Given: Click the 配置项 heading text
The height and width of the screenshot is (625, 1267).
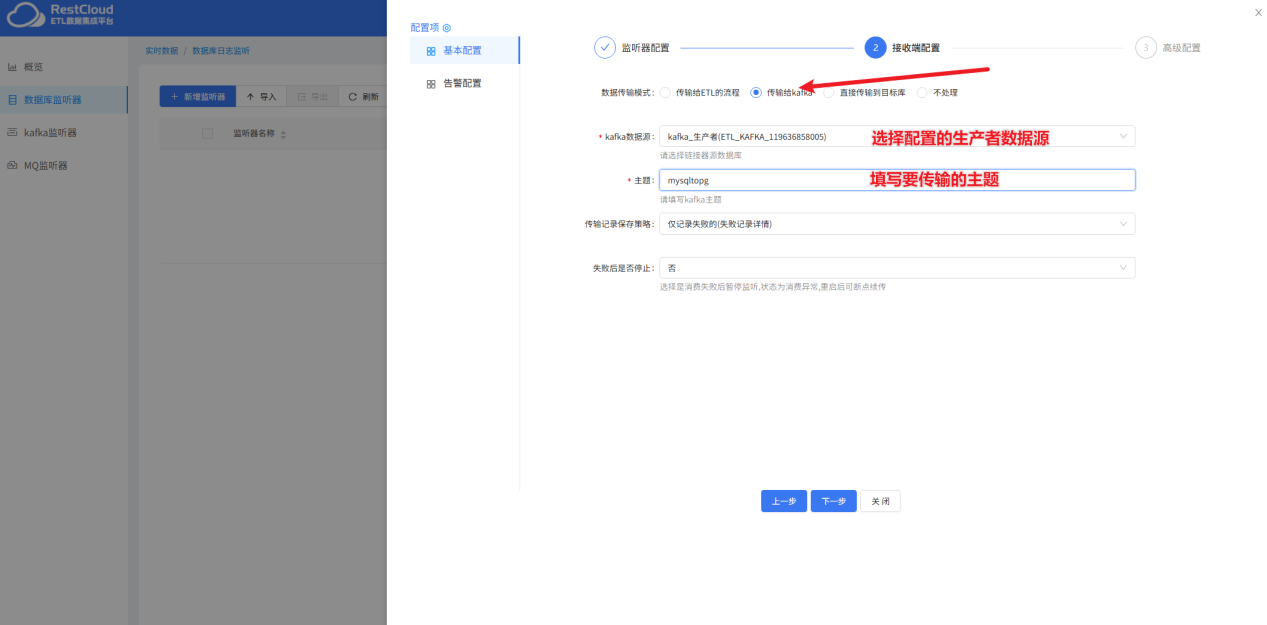Looking at the screenshot, I should tap(425, 28).
